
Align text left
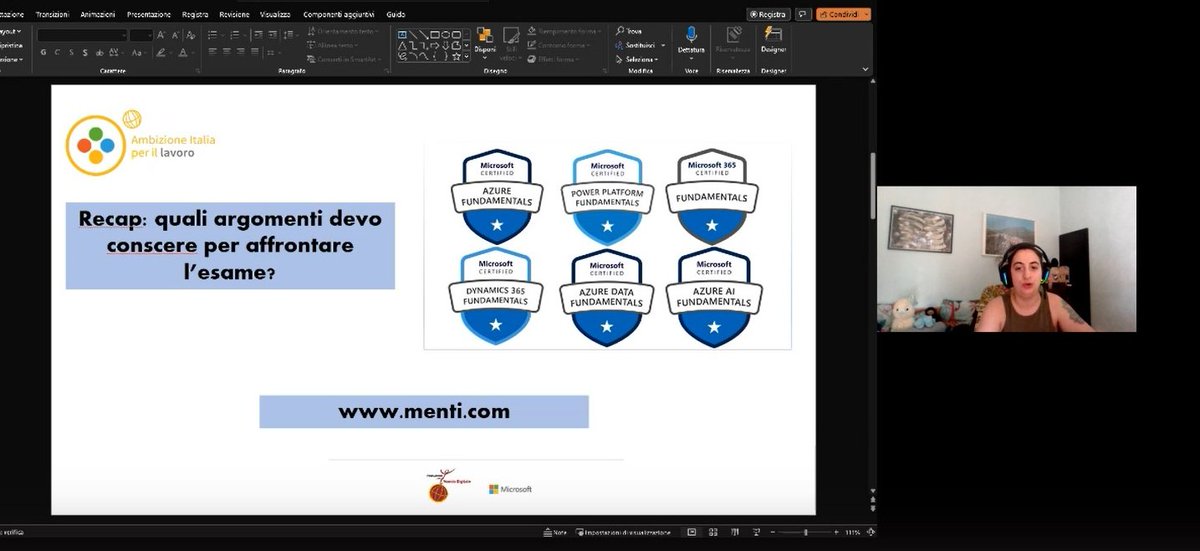coord(212,52)
